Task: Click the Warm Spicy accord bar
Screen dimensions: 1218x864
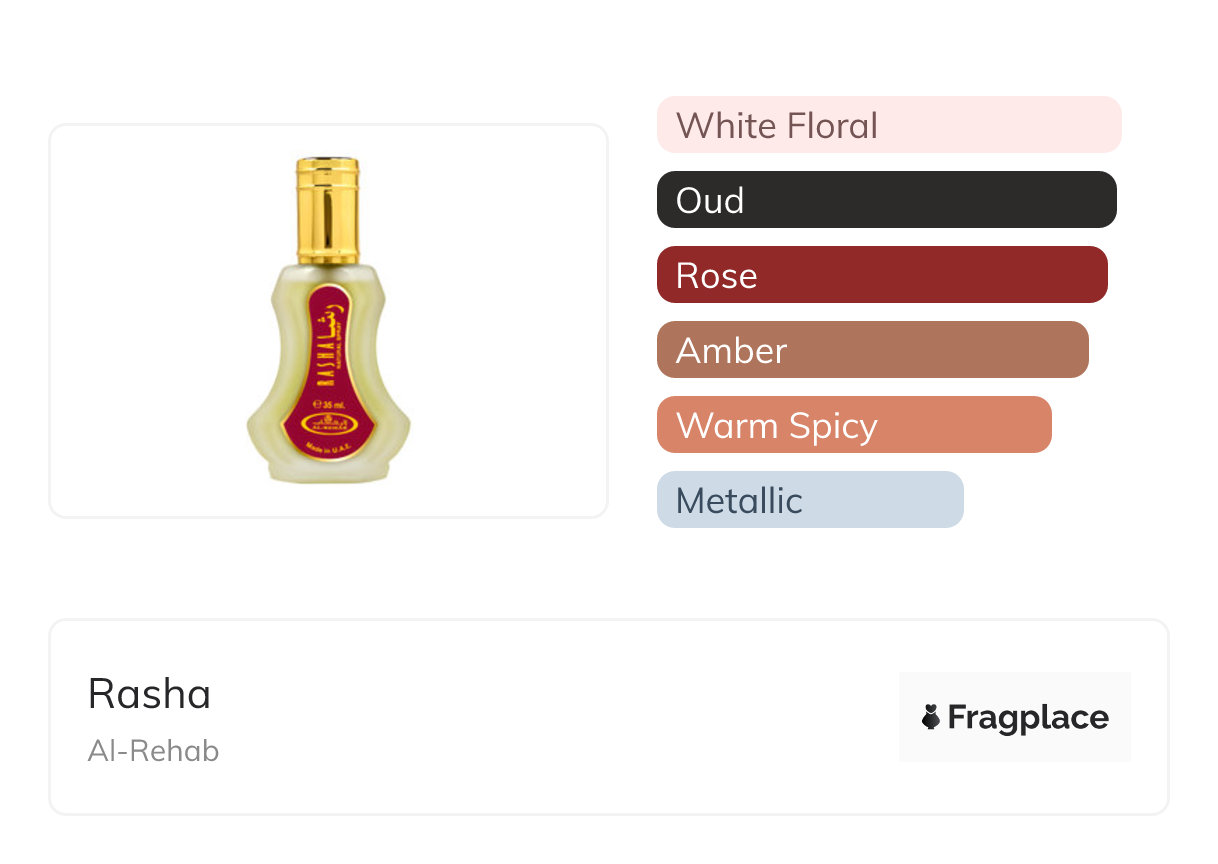Action: (x=853, y=425)
